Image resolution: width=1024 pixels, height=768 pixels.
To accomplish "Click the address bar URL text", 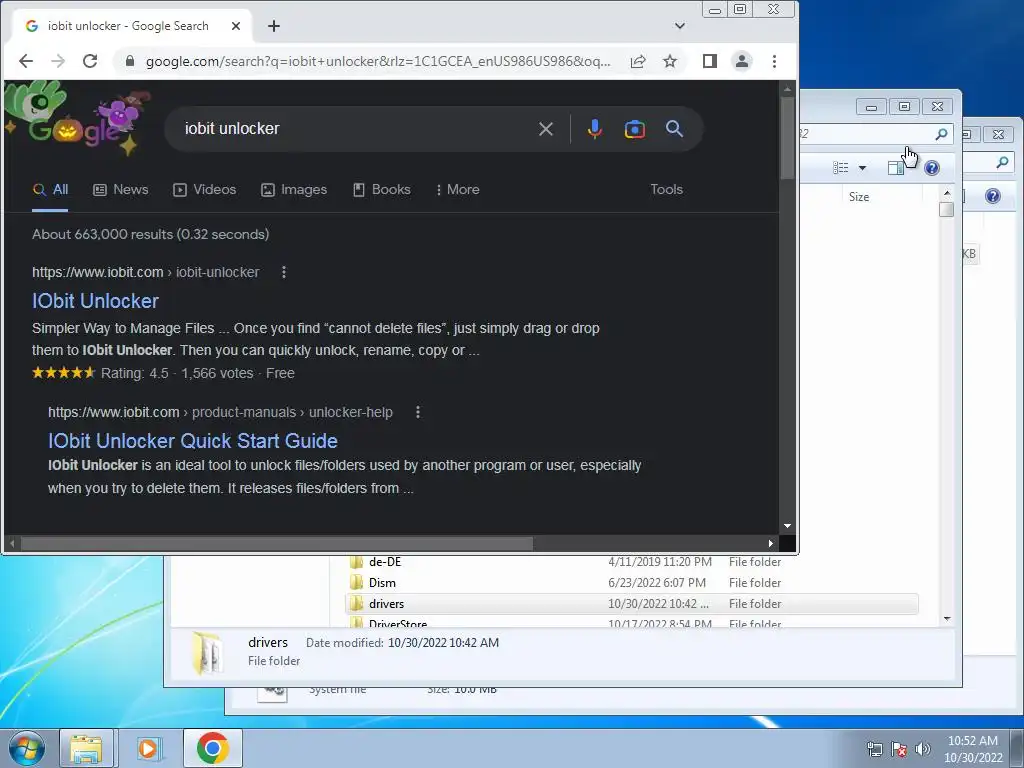I will (x=378, y=61).
